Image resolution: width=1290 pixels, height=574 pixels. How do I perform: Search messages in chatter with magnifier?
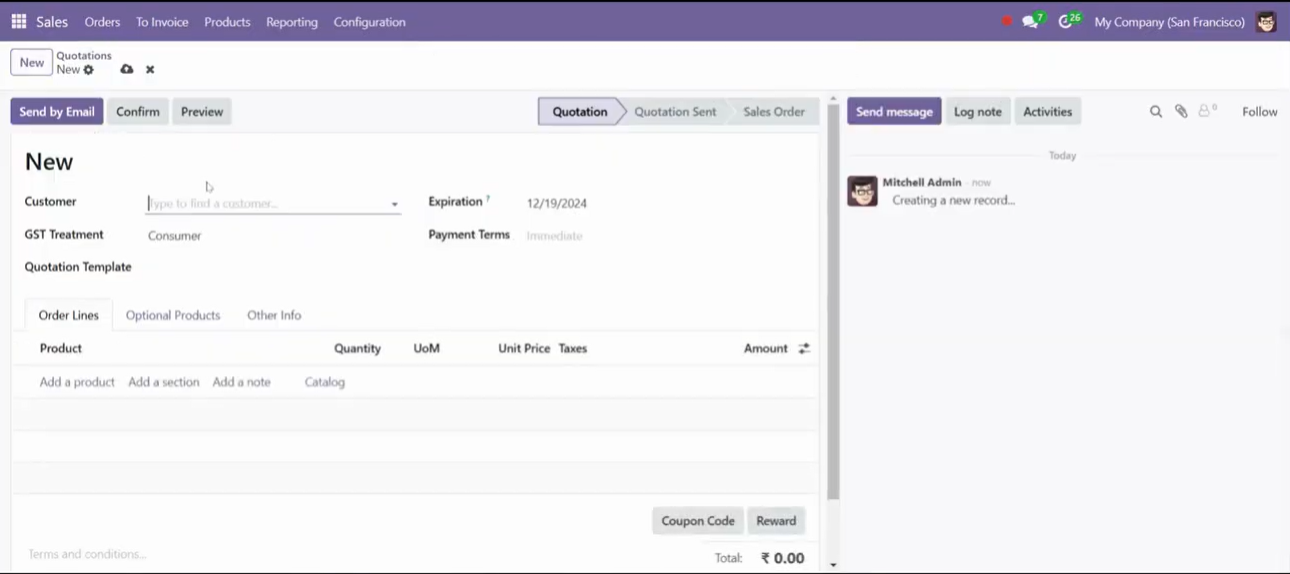(x=1156, y=112)
